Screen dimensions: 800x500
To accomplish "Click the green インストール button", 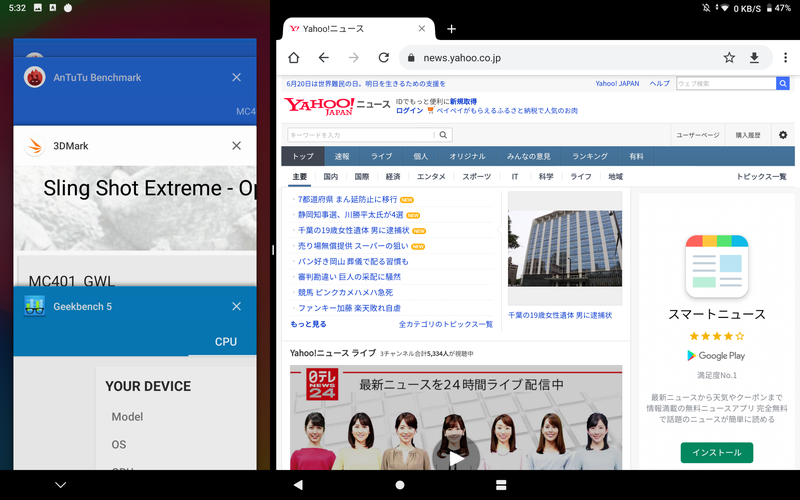I will [716, 453].
